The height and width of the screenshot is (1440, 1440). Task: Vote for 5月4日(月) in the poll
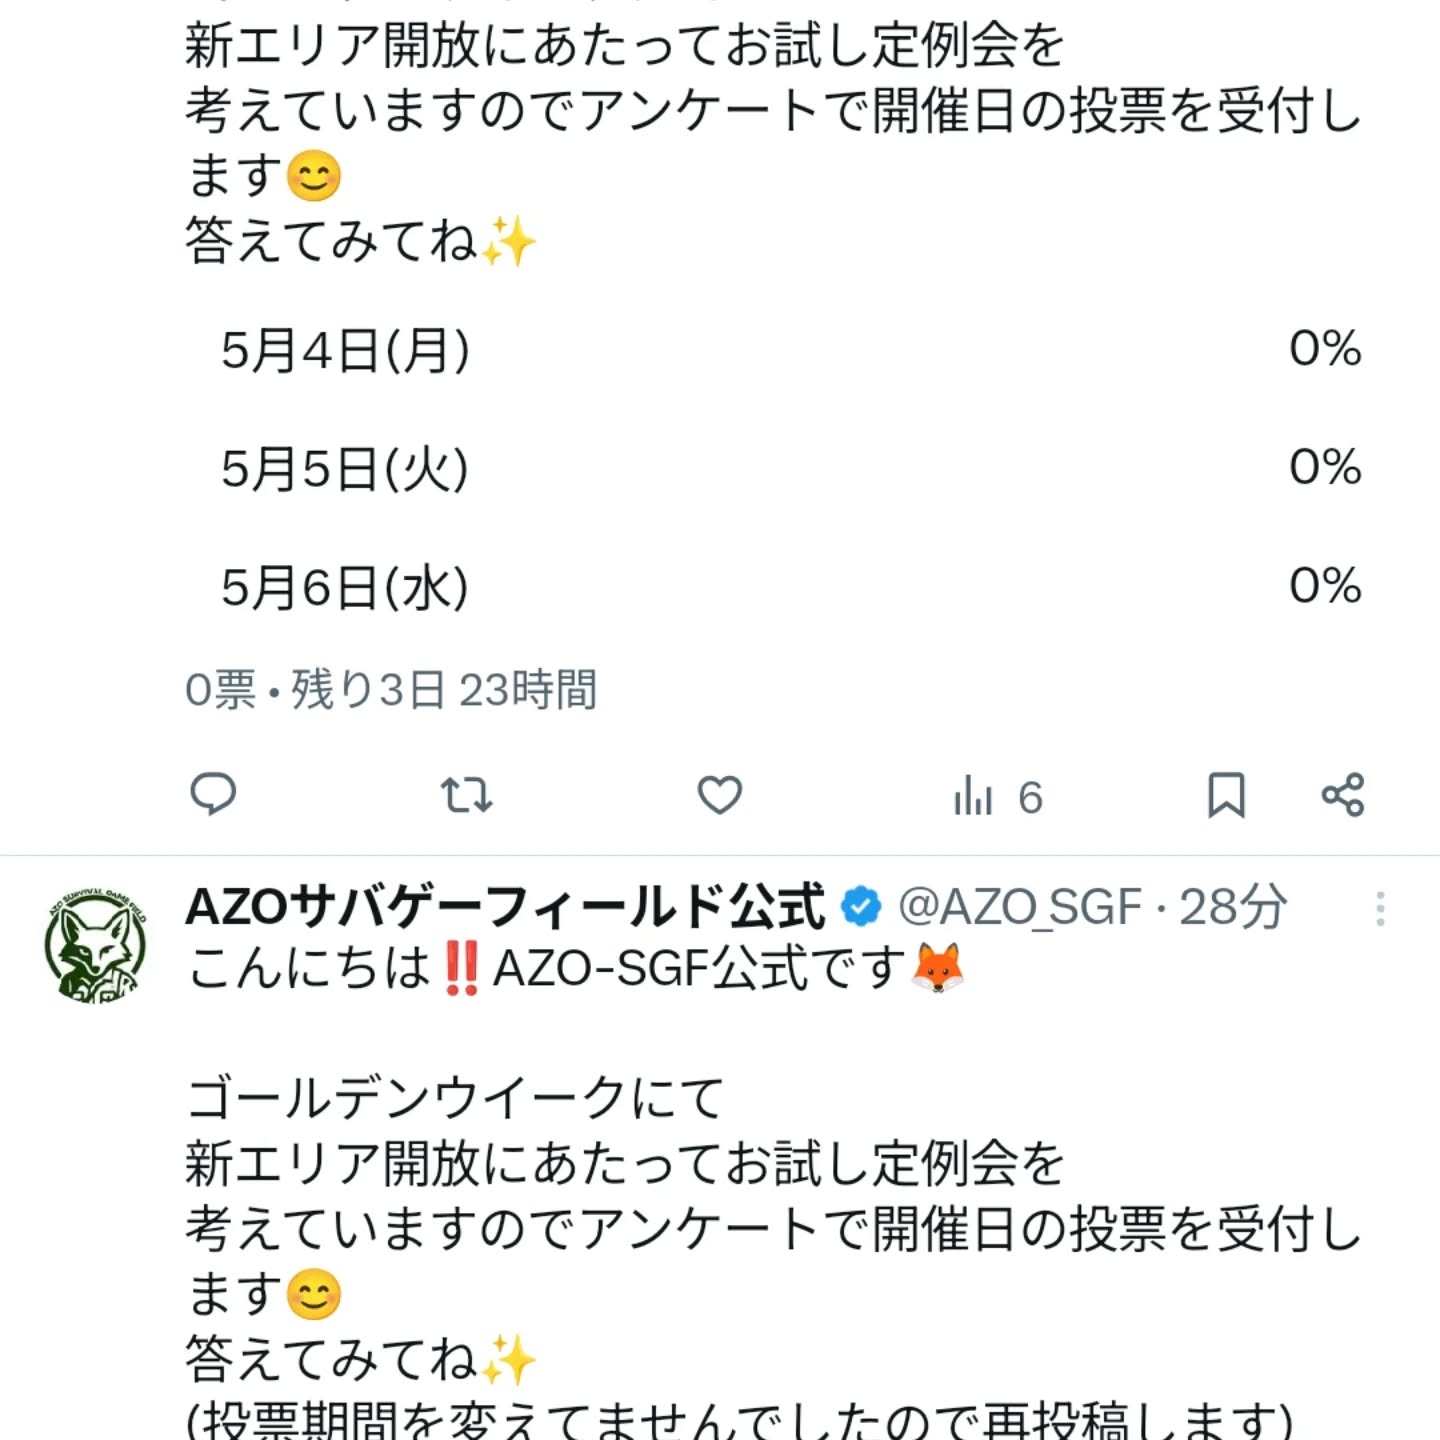(x=700, y=350)
